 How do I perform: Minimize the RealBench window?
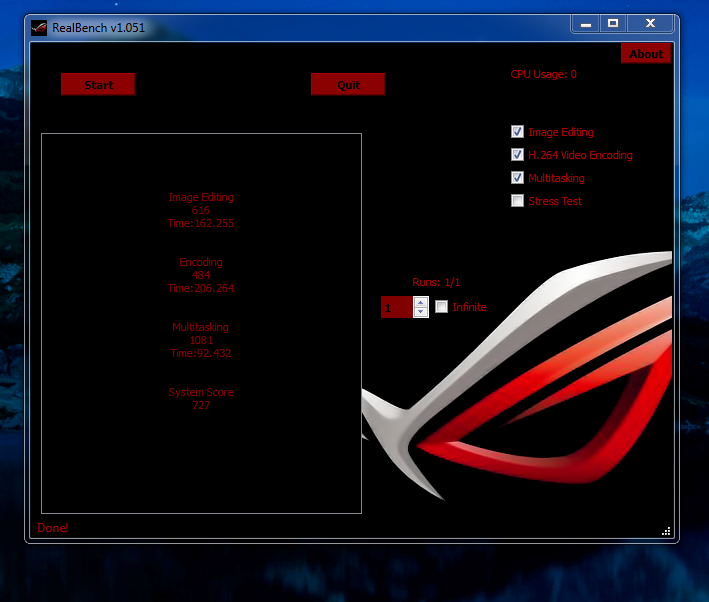click(x=586, y=24)
